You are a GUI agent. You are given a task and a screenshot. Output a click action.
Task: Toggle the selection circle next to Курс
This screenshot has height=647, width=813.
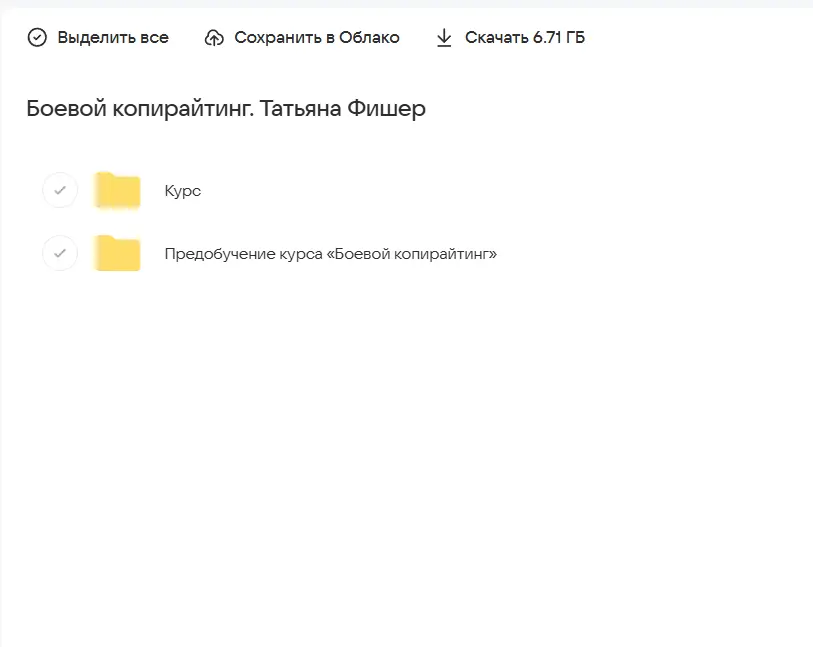click(59, 190)
